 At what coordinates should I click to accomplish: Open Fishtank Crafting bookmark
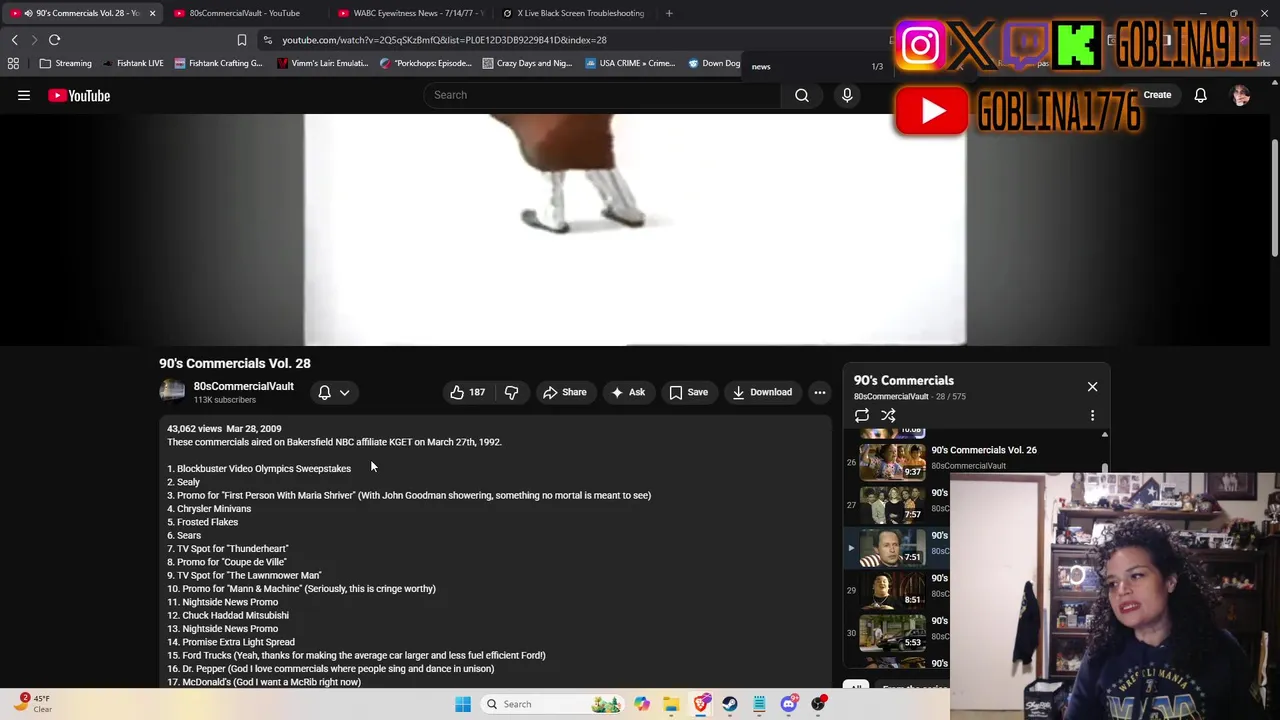[x=218, y=63]
